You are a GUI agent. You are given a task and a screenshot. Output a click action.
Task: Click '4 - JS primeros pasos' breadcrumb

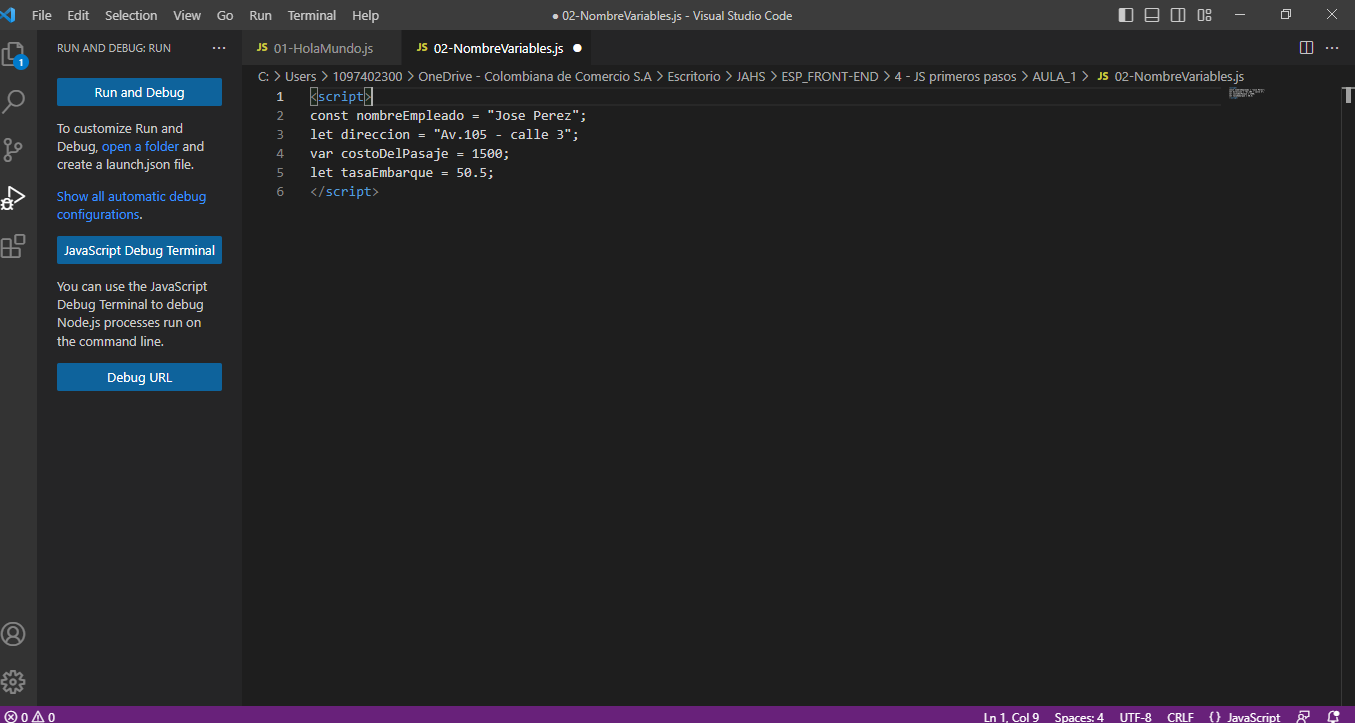[955, 76]
